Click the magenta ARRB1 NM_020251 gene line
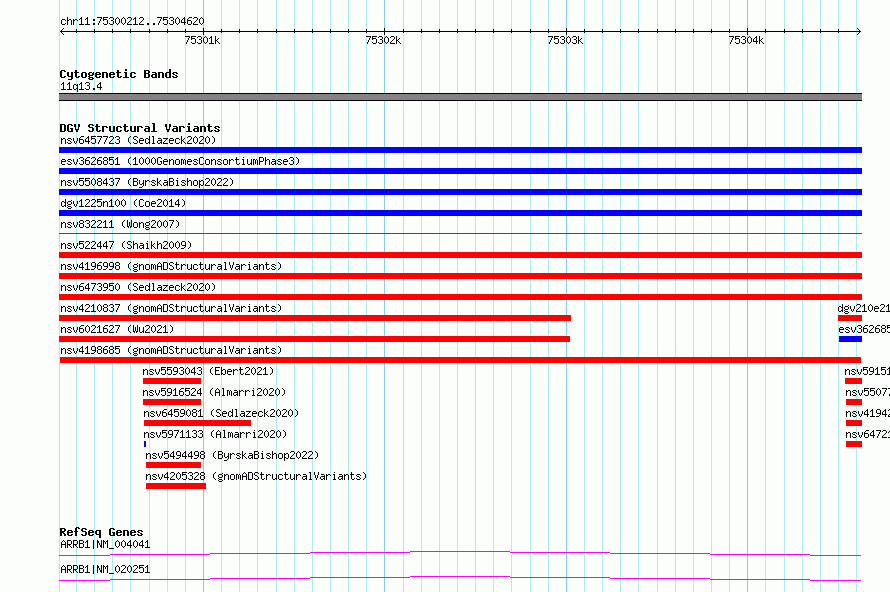Viewport: 890px width, 592px height. coord(460,578)
